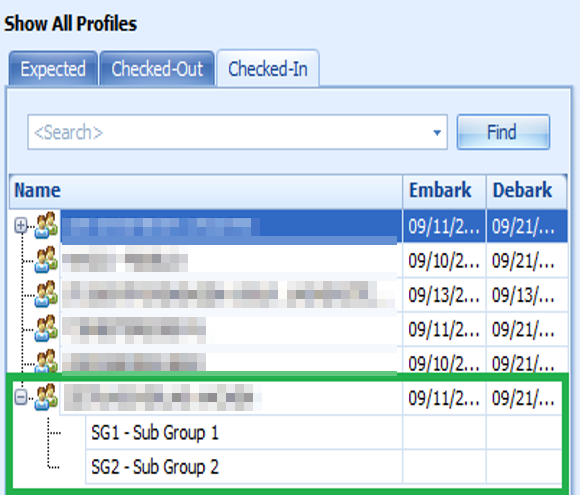The image size is (580, 495).
Task: Click group icon of the expanded group row
Action: 46,397
